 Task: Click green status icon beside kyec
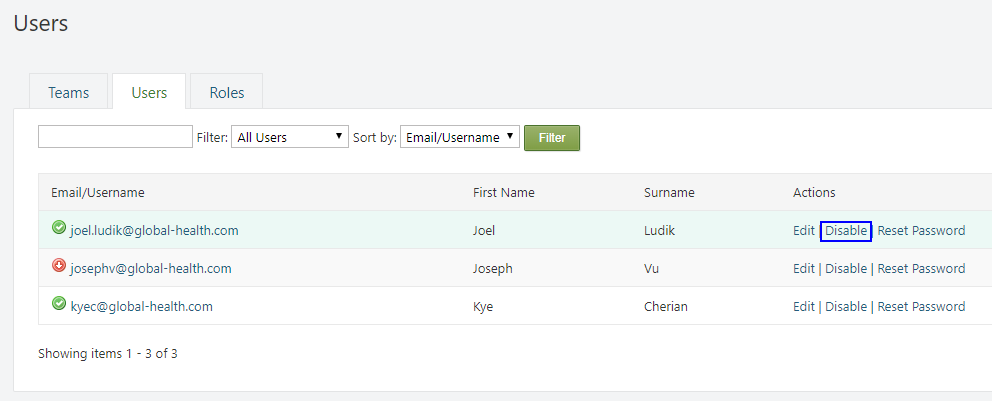pyautogui.click(x=59, y=305)
